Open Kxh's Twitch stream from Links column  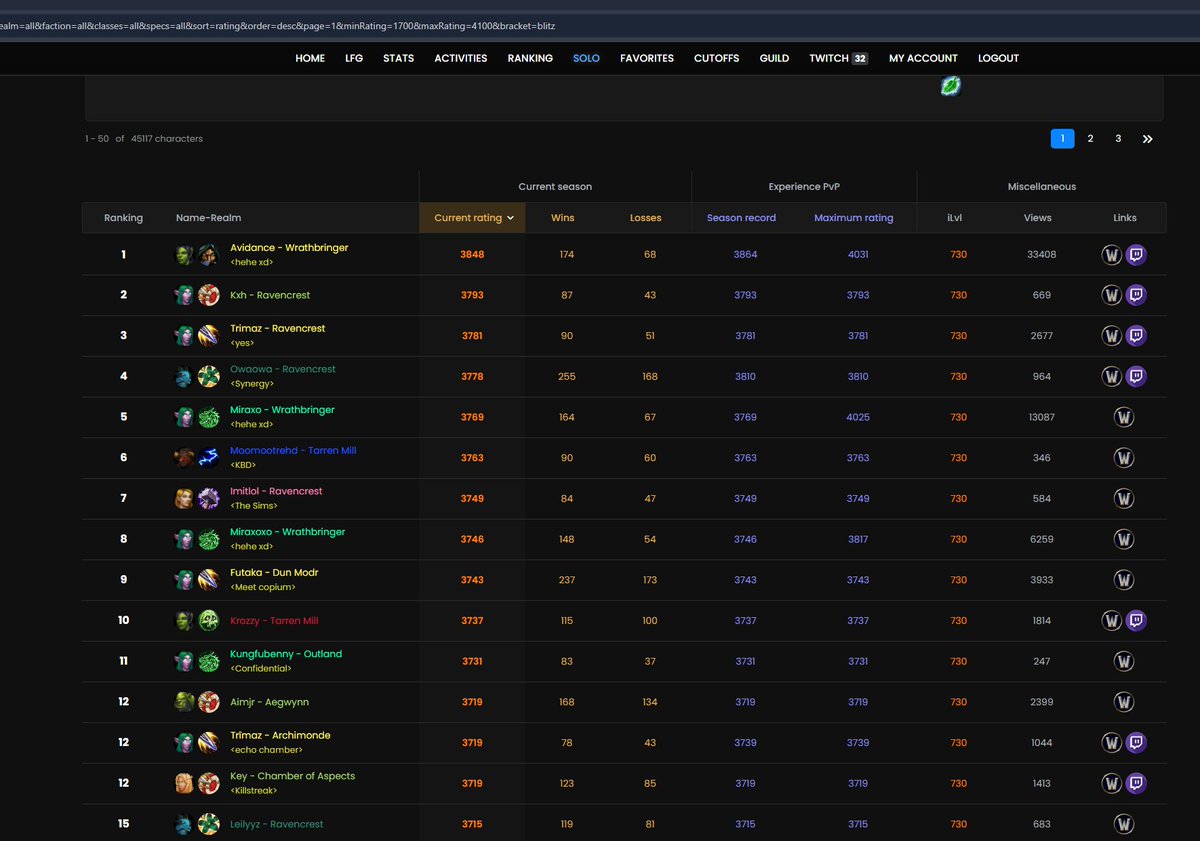coord(1136,295)
